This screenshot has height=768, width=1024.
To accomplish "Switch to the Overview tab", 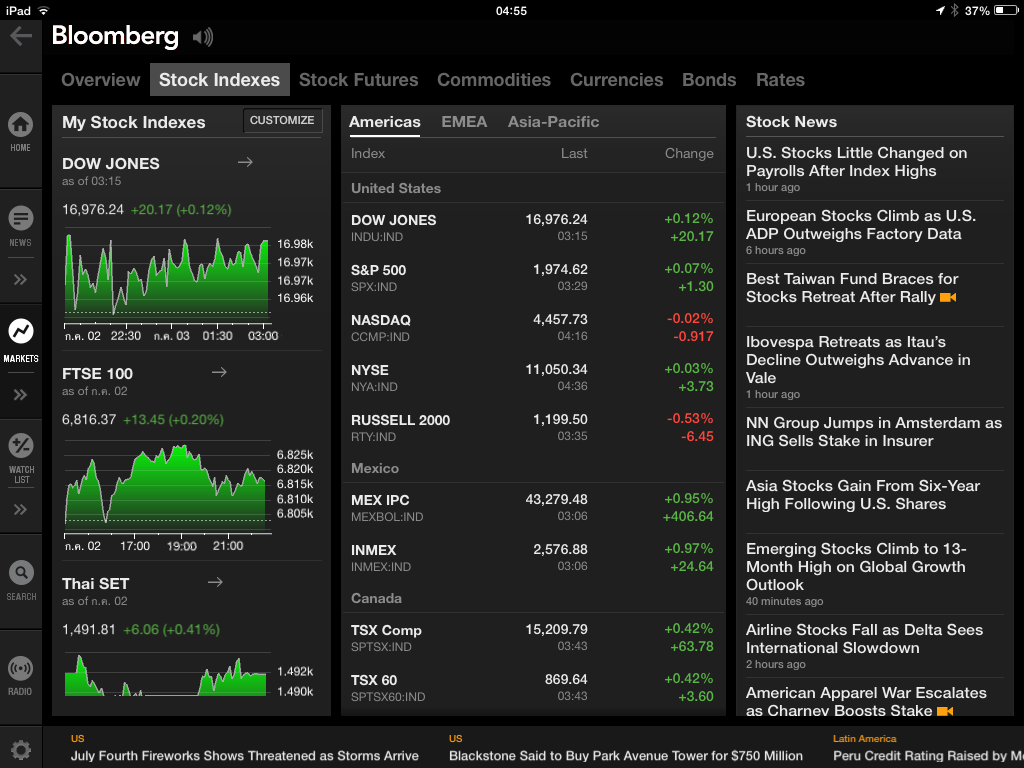I will point(101,80).
